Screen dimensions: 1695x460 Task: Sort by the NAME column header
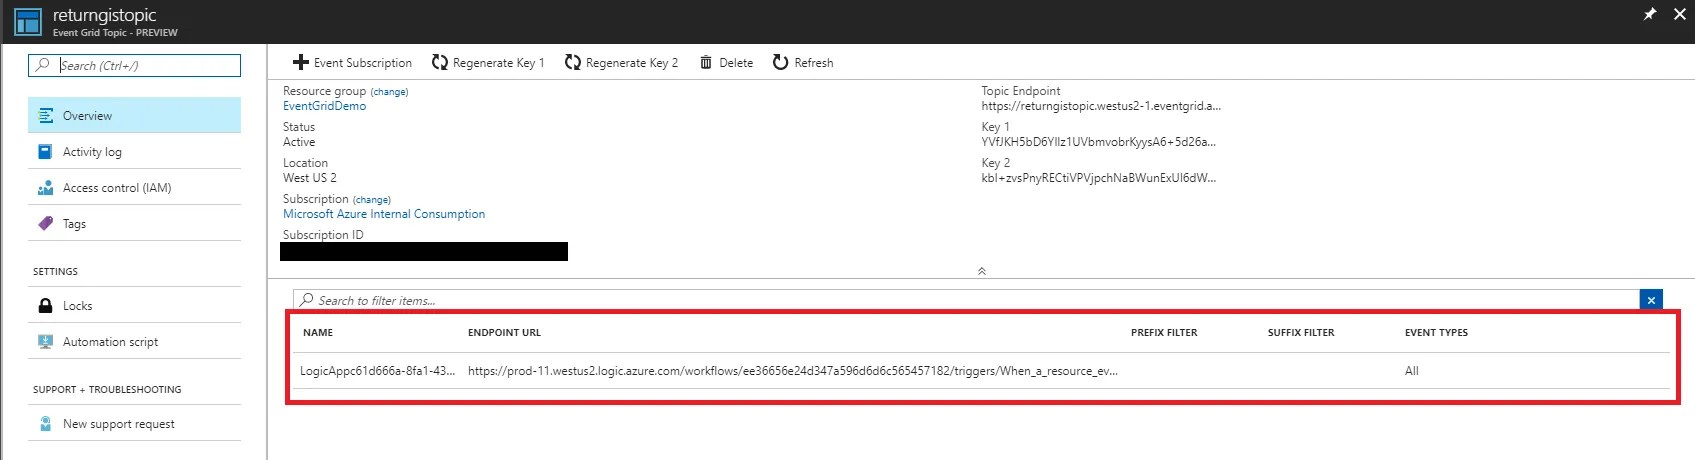coord(318,333)
